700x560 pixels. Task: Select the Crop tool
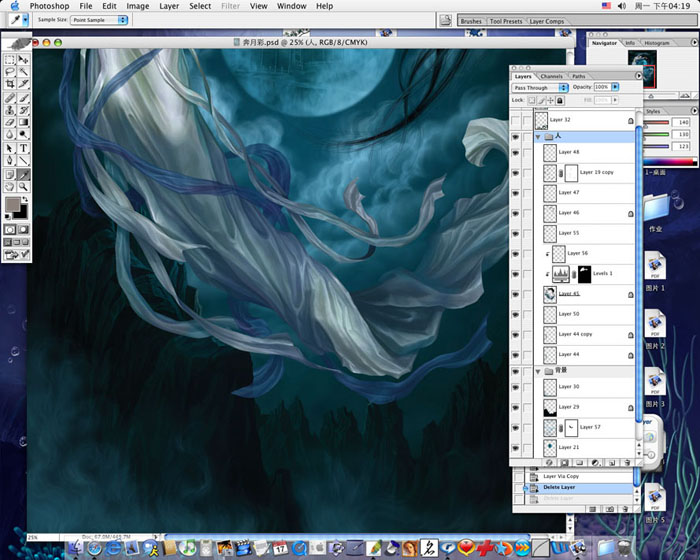pyautogui.click(x=9, y=84)
